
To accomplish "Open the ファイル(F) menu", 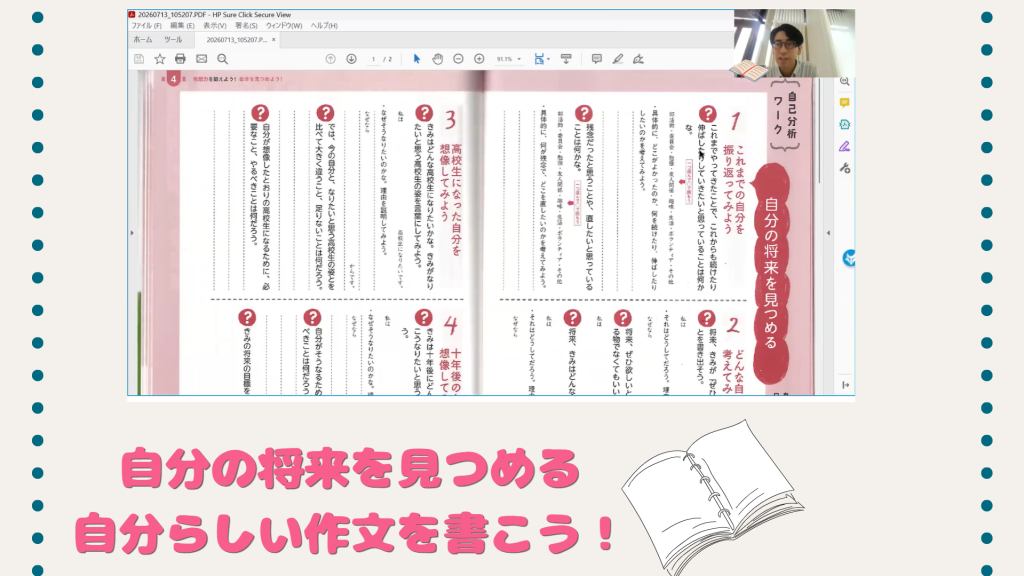I will click(146, 25).
